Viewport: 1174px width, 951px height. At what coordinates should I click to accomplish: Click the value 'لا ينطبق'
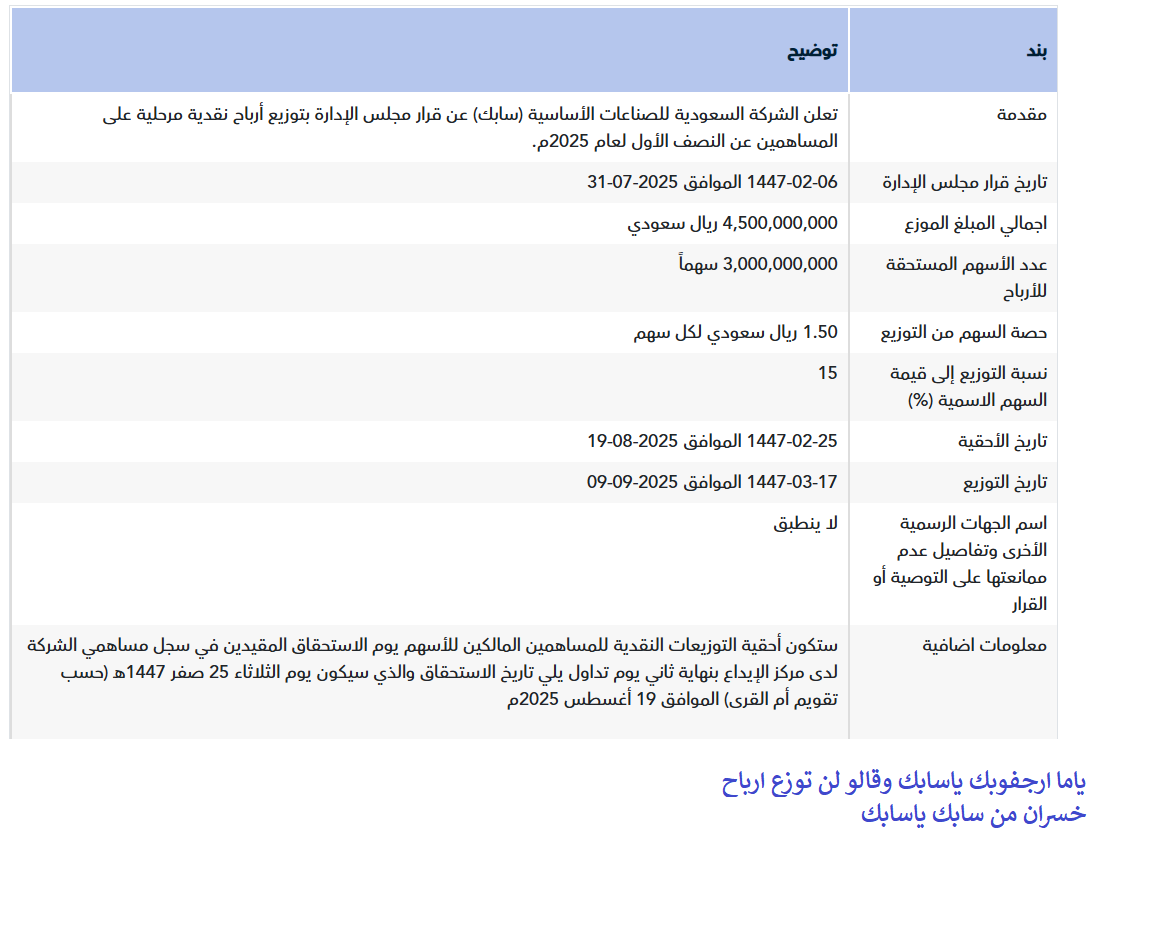(806, 523)
